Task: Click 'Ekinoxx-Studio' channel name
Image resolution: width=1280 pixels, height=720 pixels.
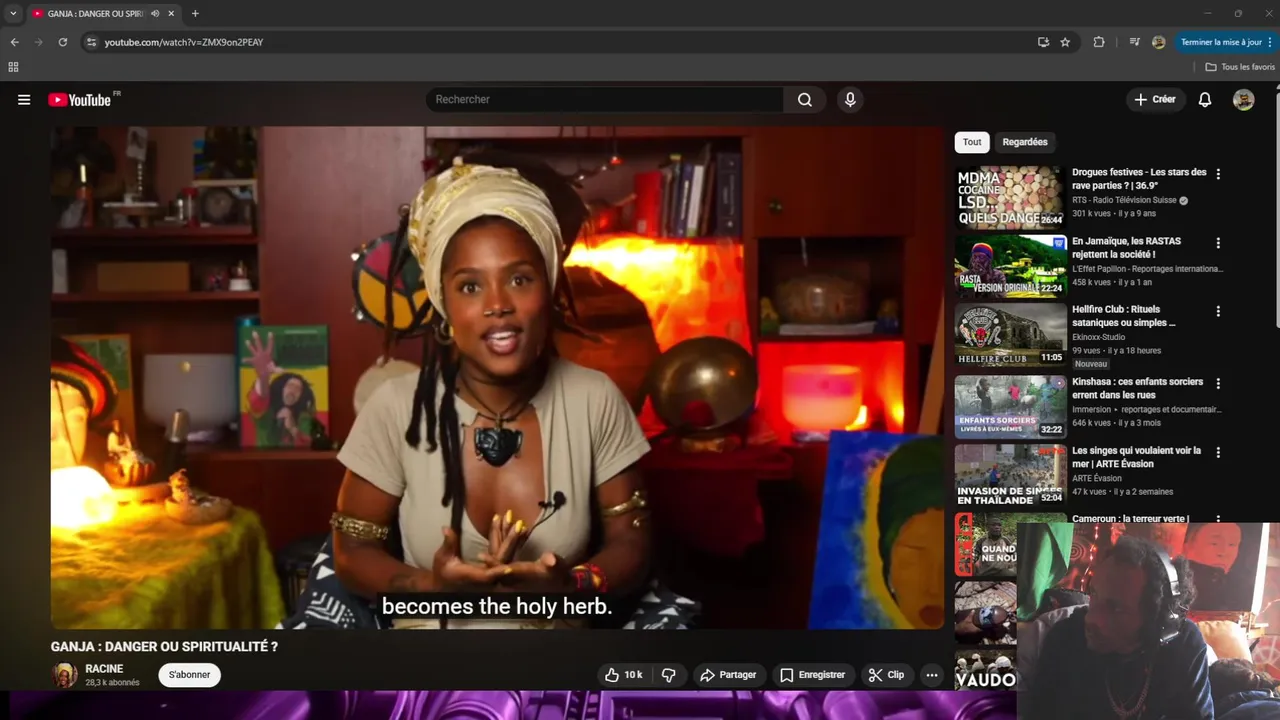Action: tap(1099, 337)
